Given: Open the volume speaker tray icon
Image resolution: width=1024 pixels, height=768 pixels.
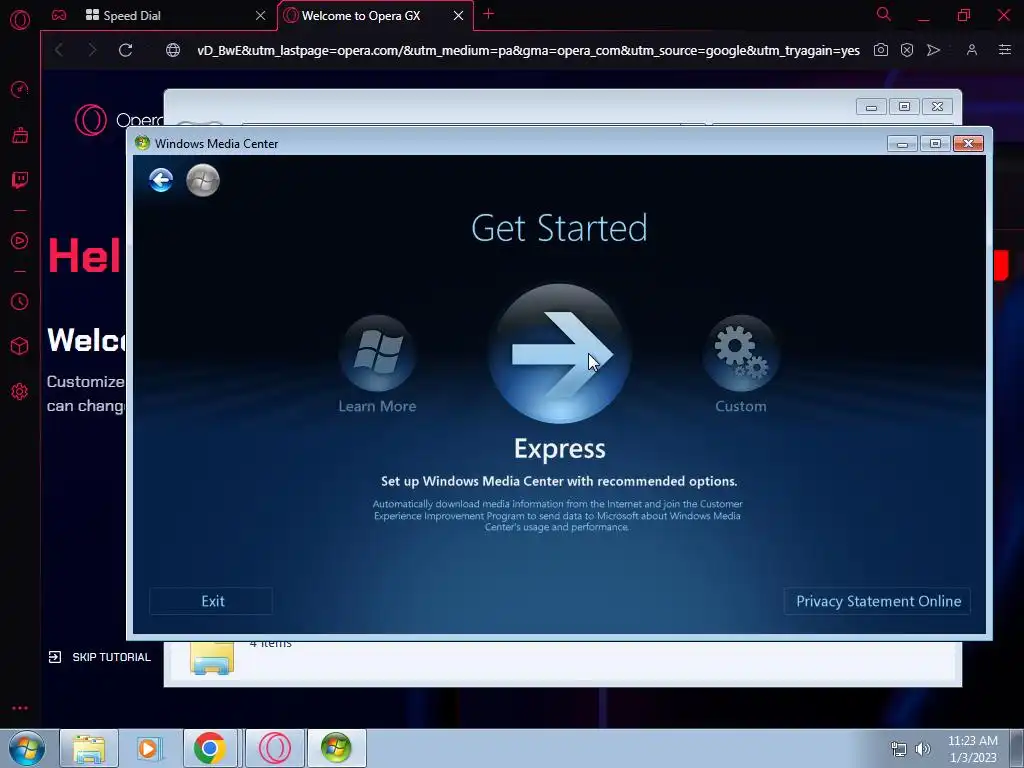Looking at the screenshot, I should (923, 749).
